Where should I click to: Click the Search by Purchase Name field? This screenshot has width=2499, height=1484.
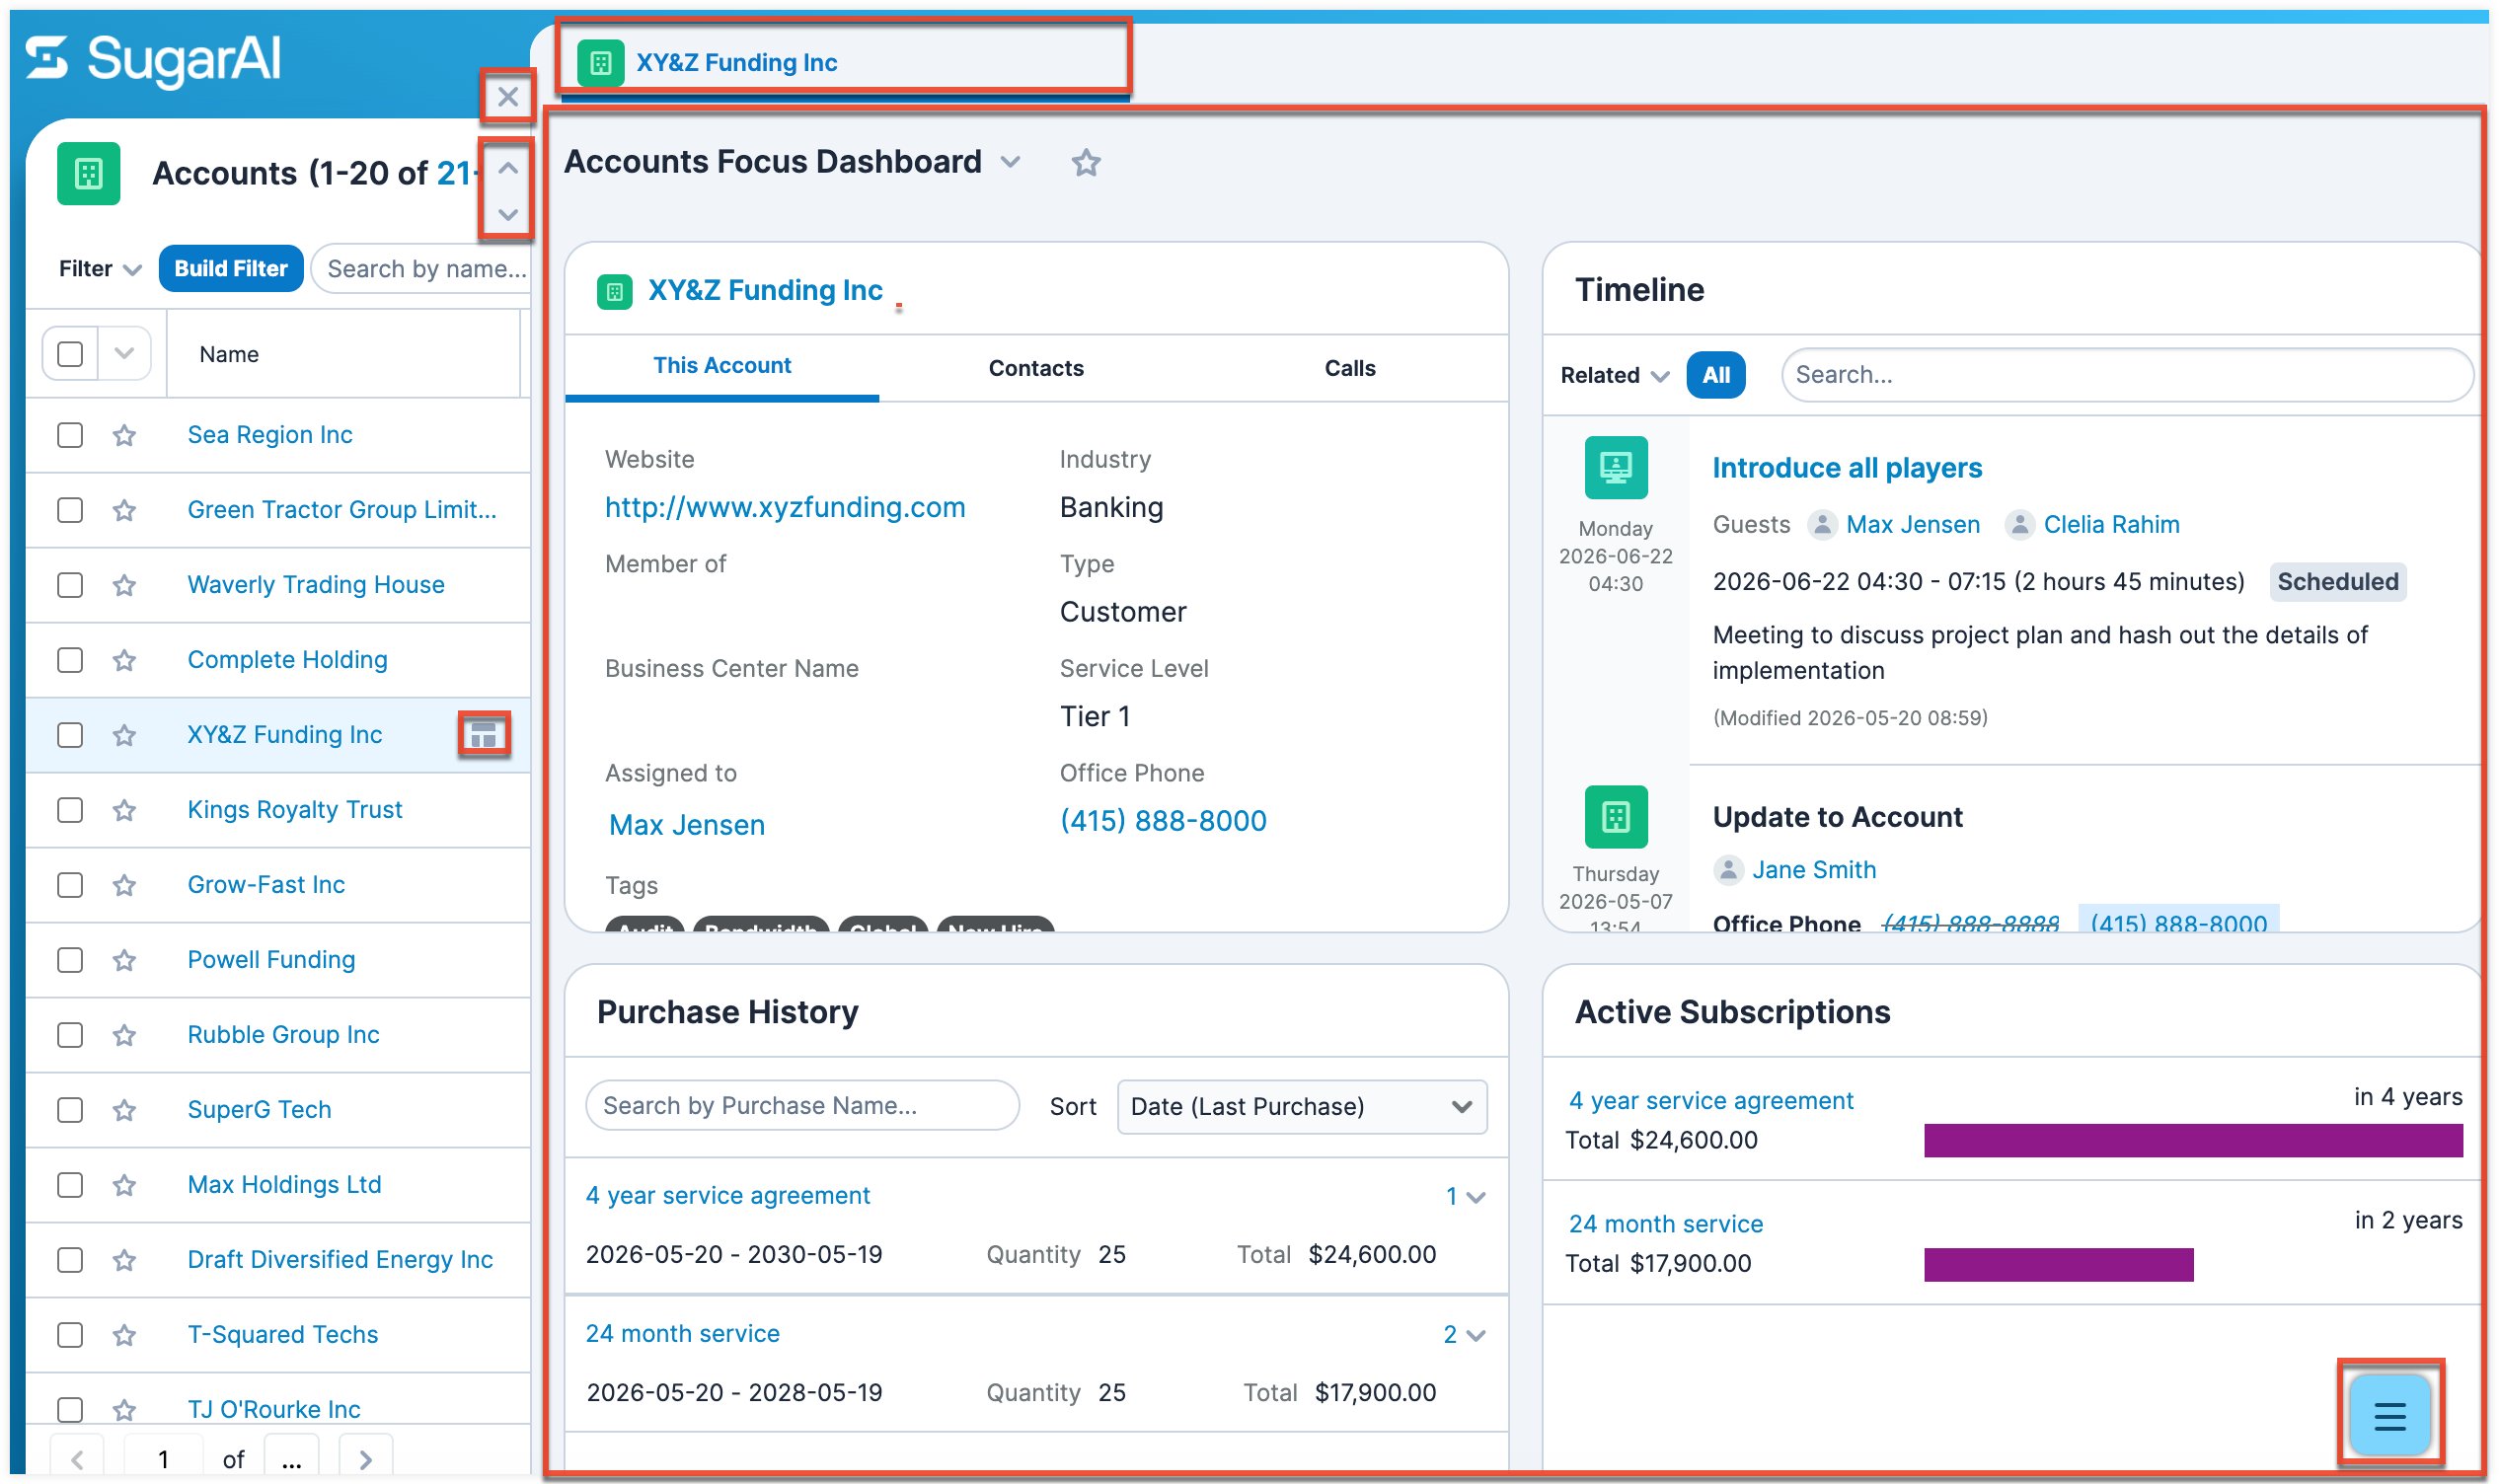(x=802, y=1105)
